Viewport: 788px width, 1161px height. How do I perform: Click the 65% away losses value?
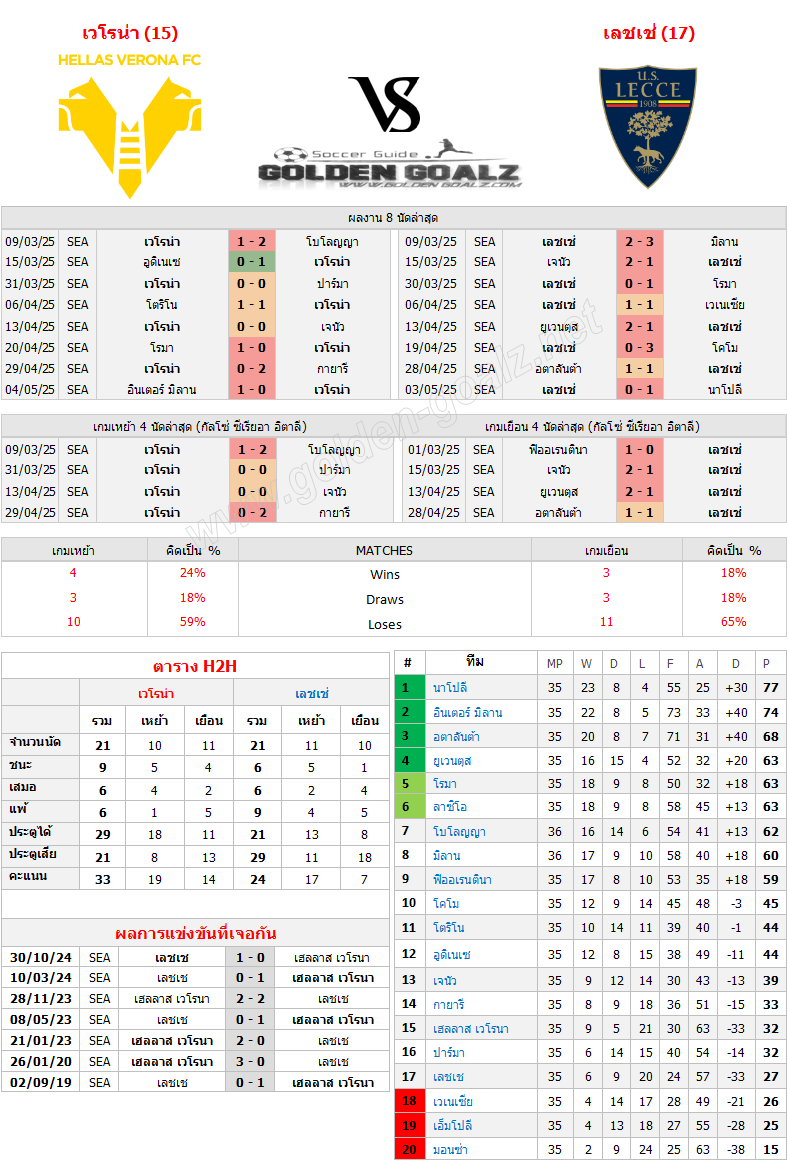[x=733, y=622]
